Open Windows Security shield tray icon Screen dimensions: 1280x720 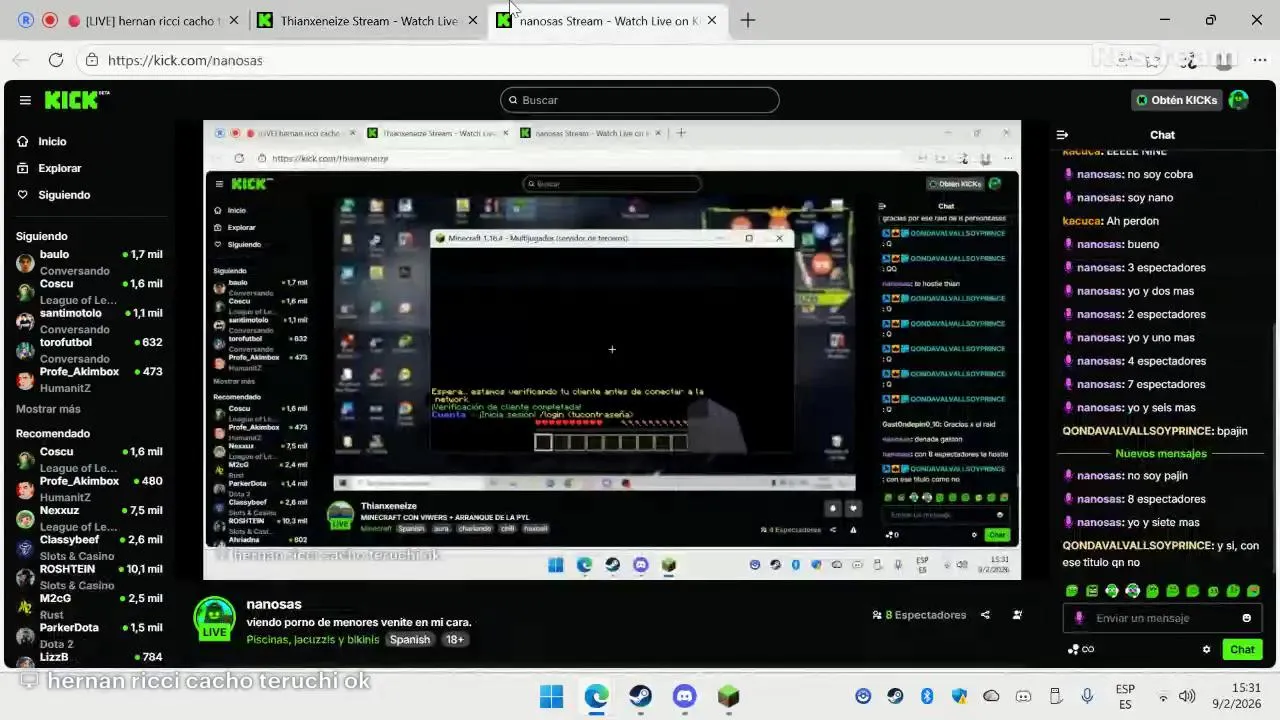tap(959, 696)
